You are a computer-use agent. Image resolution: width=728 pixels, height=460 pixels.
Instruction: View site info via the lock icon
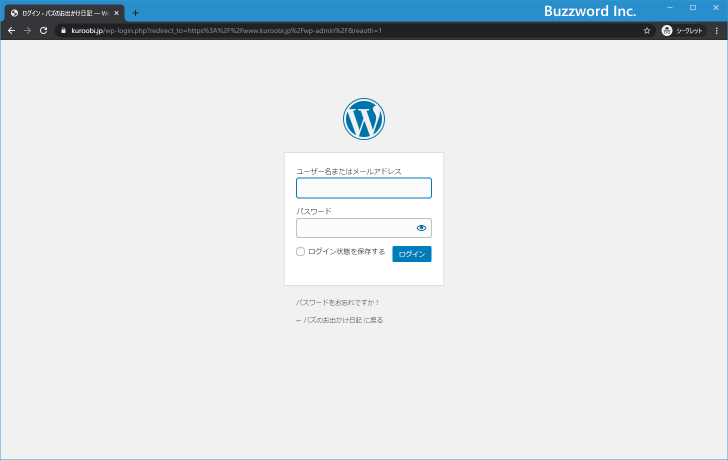point(62,31)
